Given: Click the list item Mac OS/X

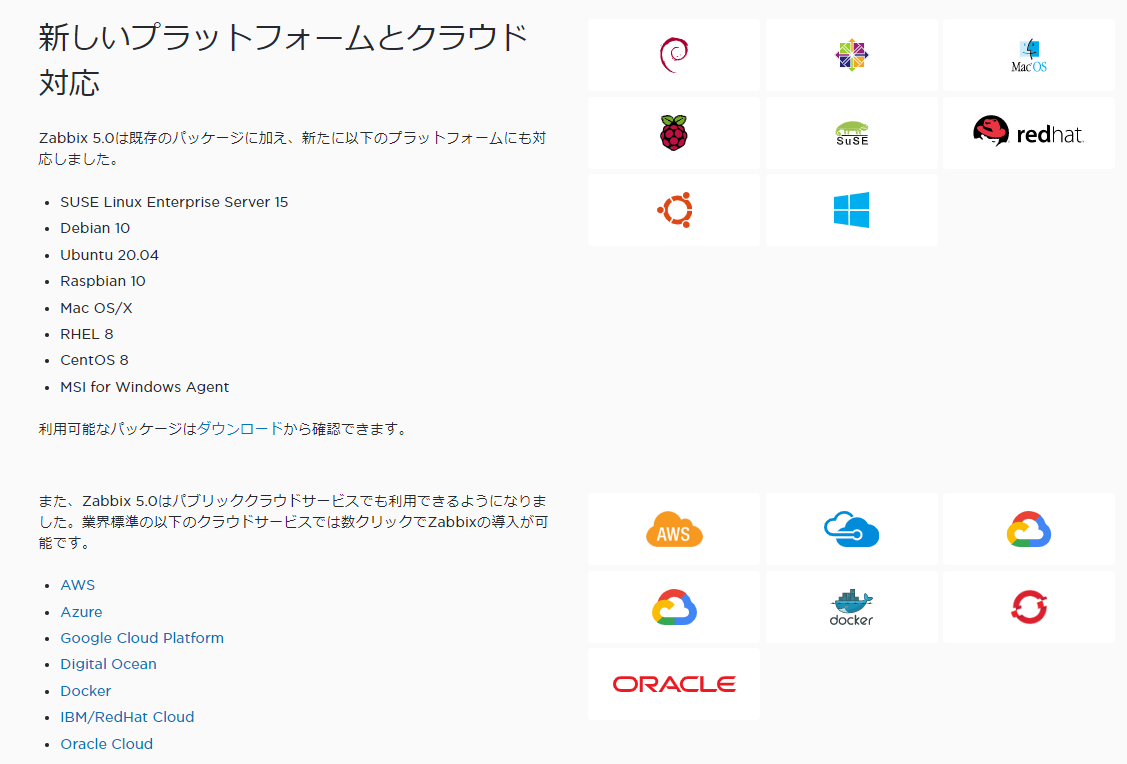Looking at the screenshot, I should coord(96,308).
